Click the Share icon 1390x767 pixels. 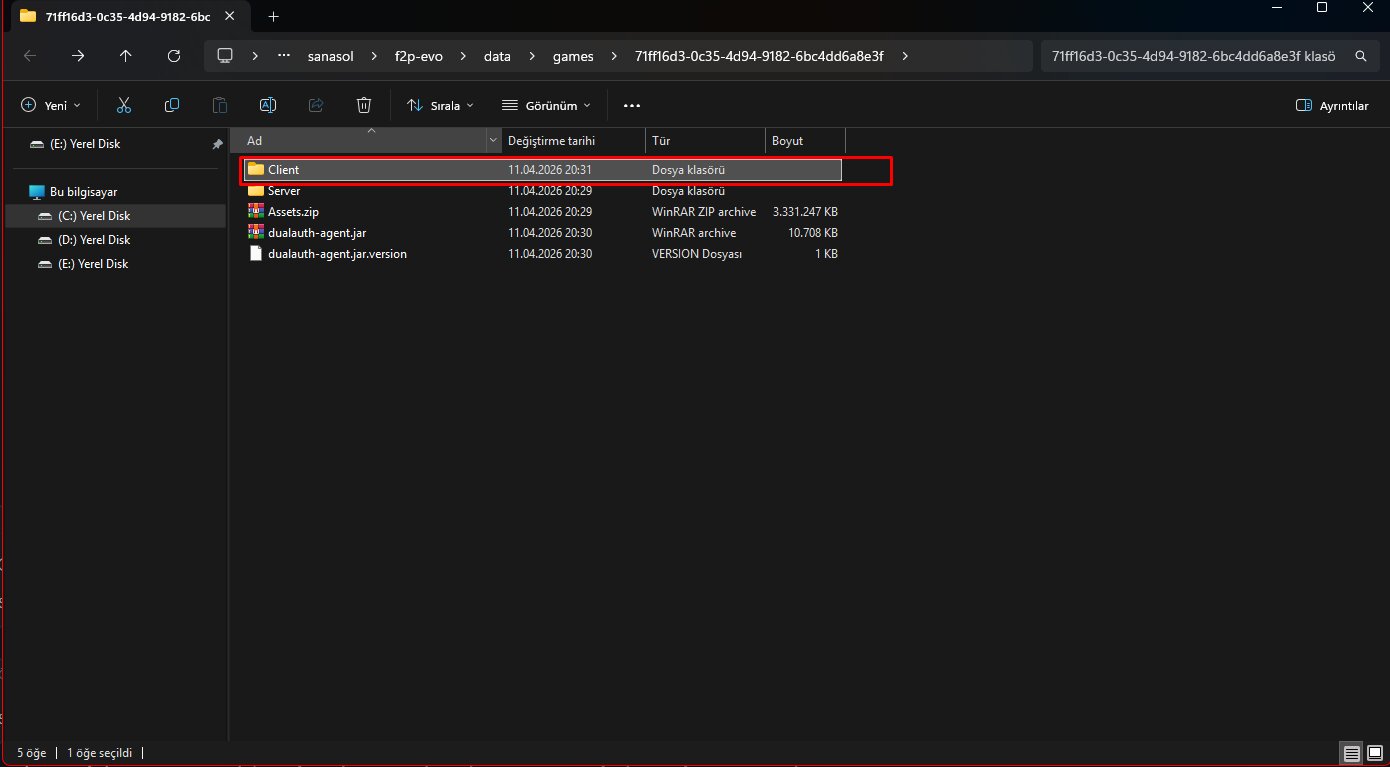coord(315,105)
